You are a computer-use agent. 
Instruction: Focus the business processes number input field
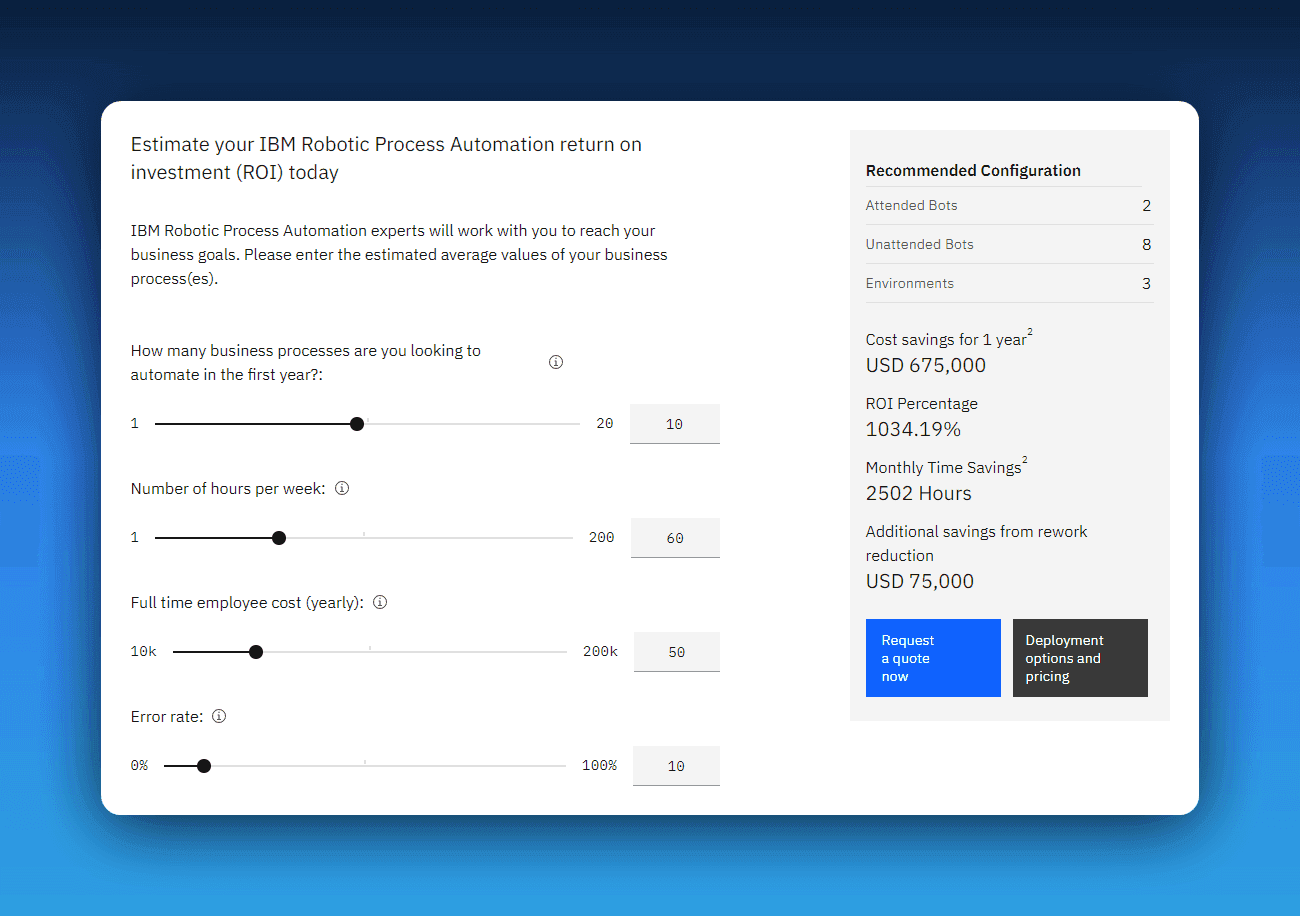coord(674,424)
